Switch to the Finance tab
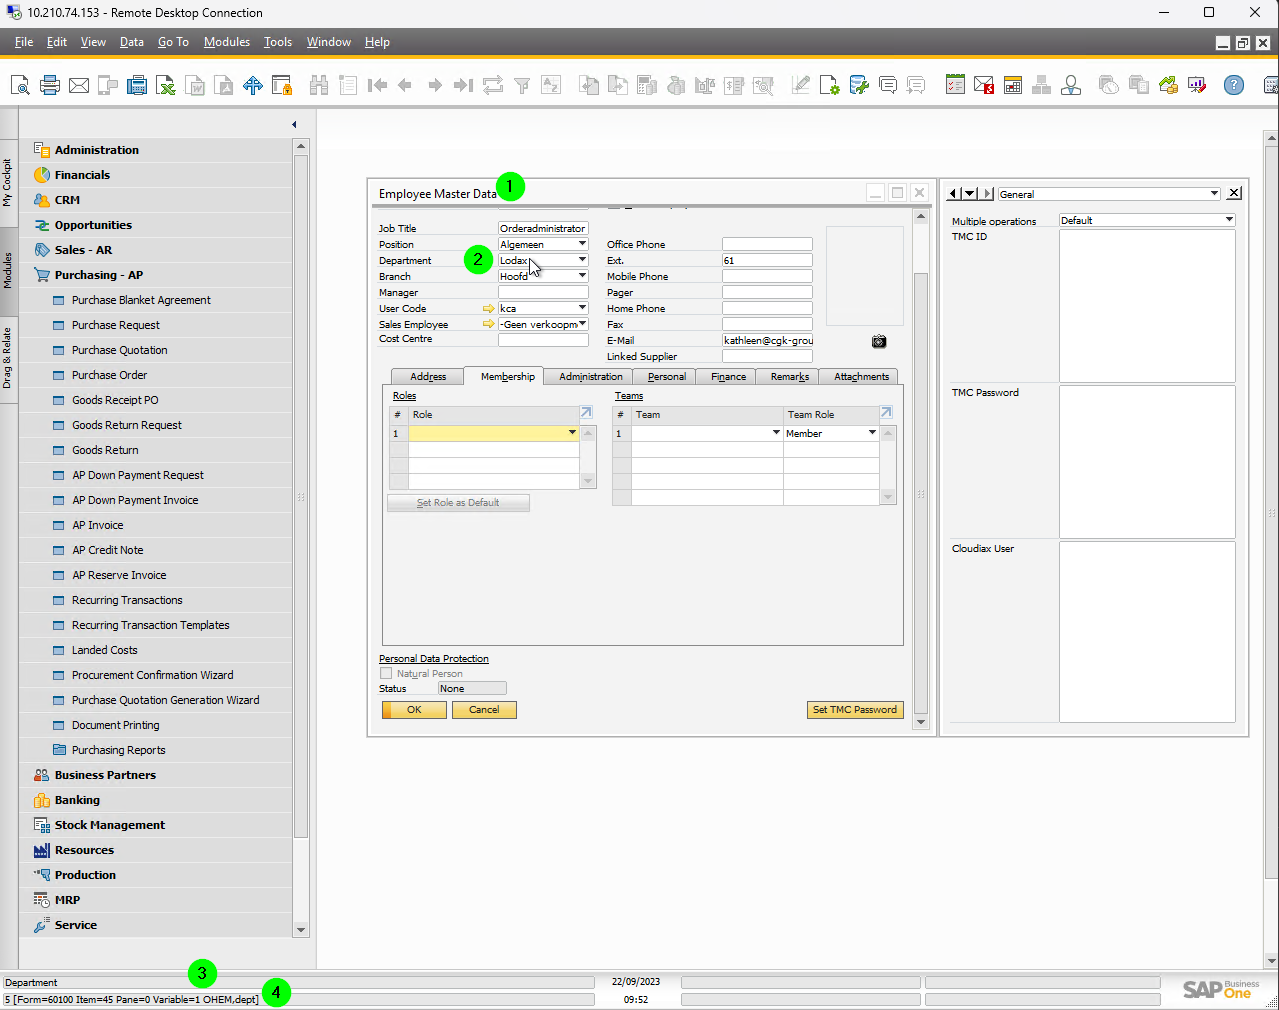Image resolution: width=1279 pixels, height=1010 pixels. coord(728,377)
